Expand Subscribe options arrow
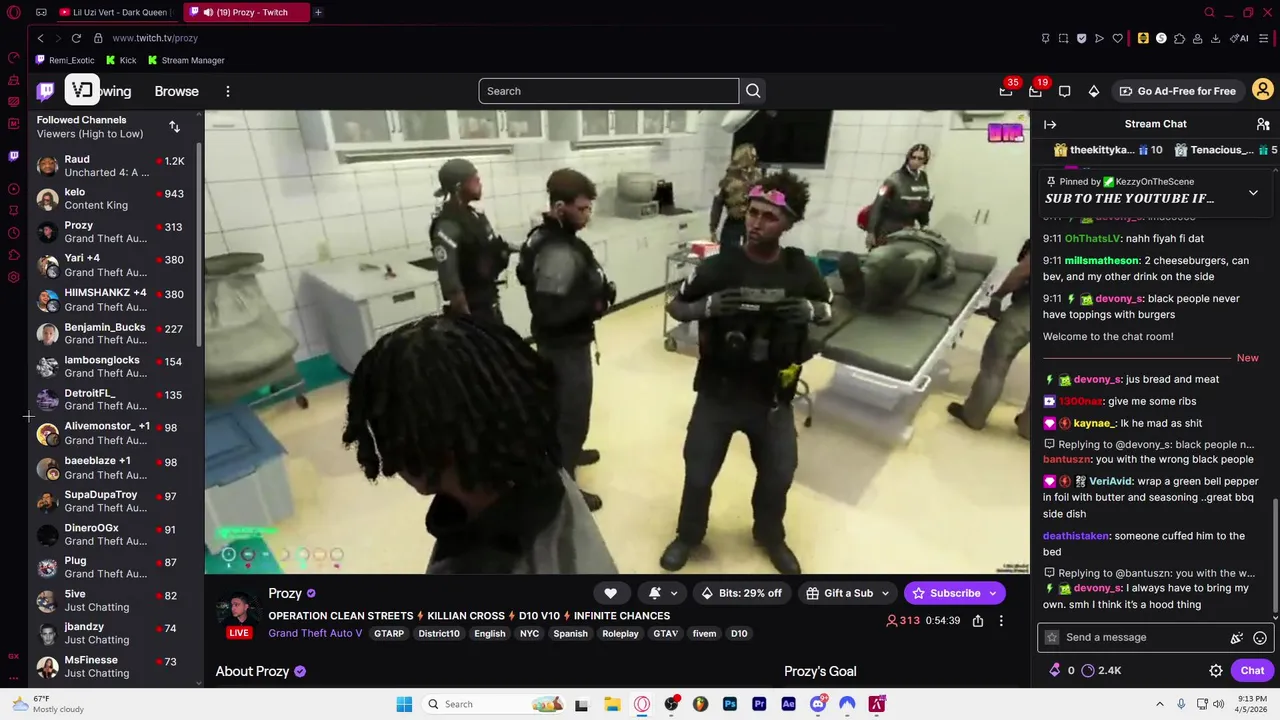The width and height of the screenshot is (1280, 720). tap(993, 593)
